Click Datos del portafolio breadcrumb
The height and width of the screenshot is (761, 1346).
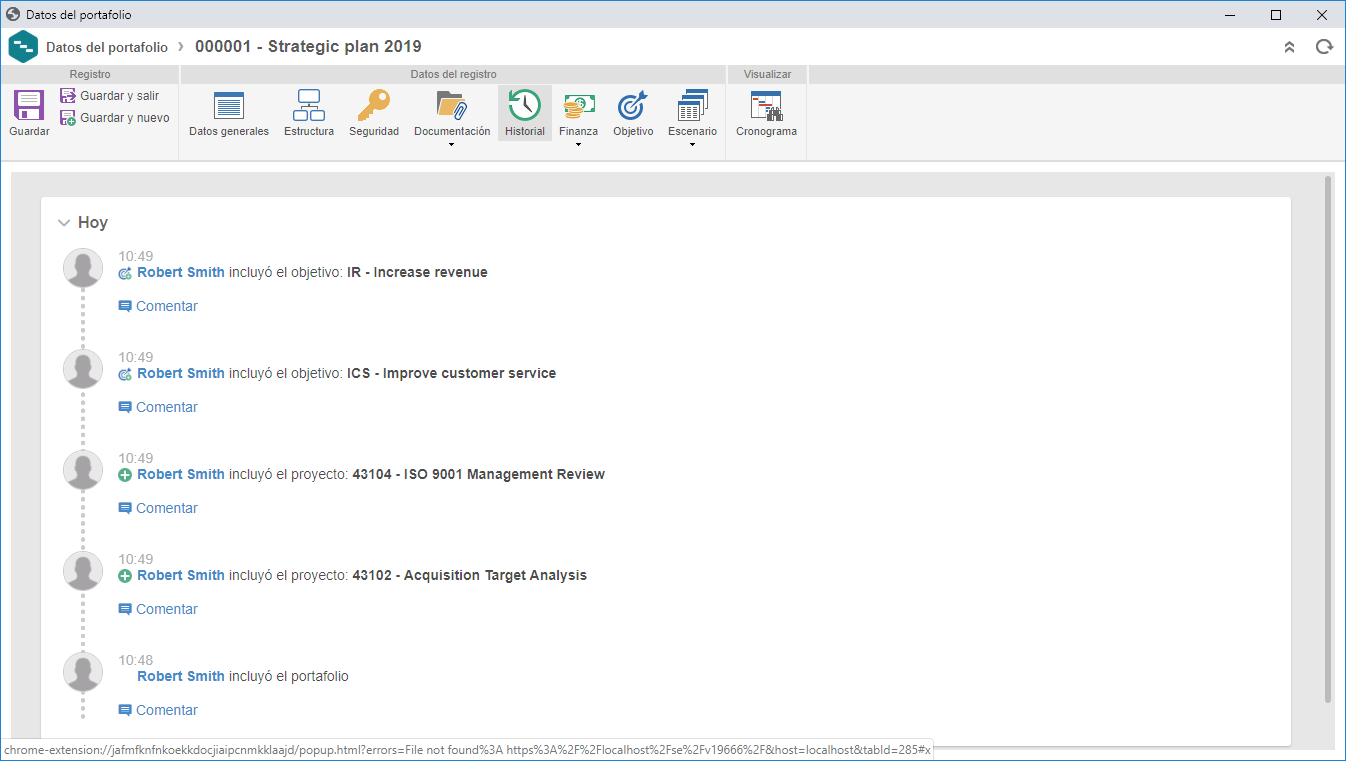pyautogui.click(x=107, y=47)
